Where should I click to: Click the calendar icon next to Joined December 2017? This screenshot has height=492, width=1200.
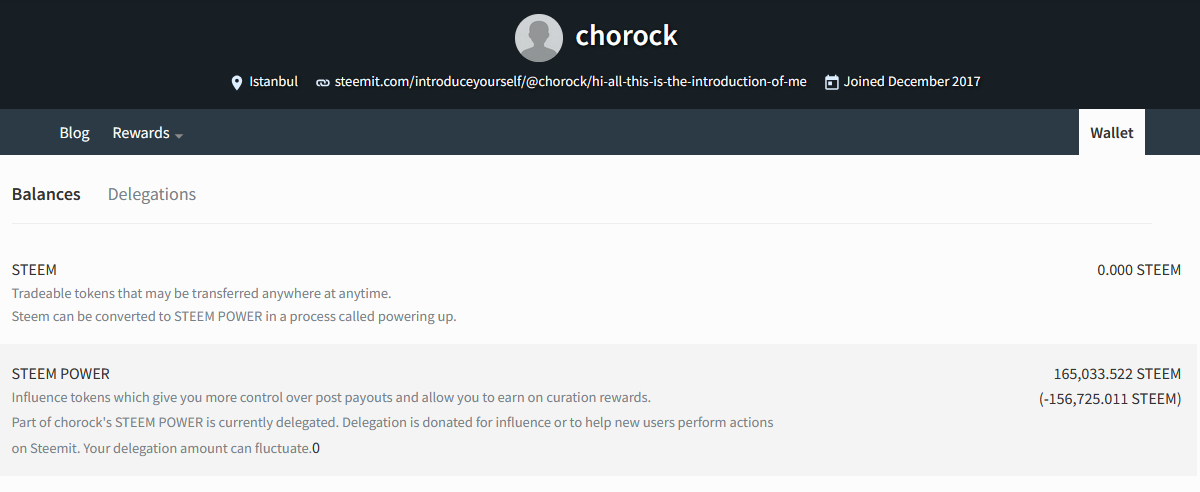point(831,82)
